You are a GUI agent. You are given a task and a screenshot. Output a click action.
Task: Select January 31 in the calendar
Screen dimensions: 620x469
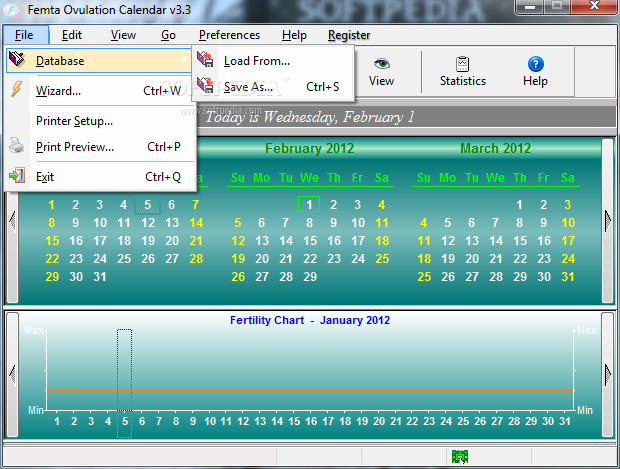click(100, 277)
